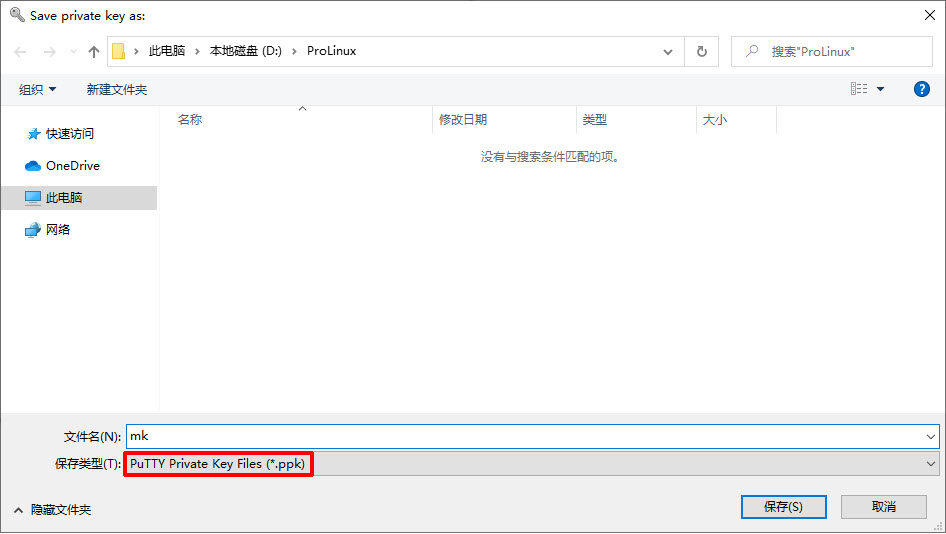946x534 pixels.
Task: Click the Back navigation arrow
Action: point(21,51)
